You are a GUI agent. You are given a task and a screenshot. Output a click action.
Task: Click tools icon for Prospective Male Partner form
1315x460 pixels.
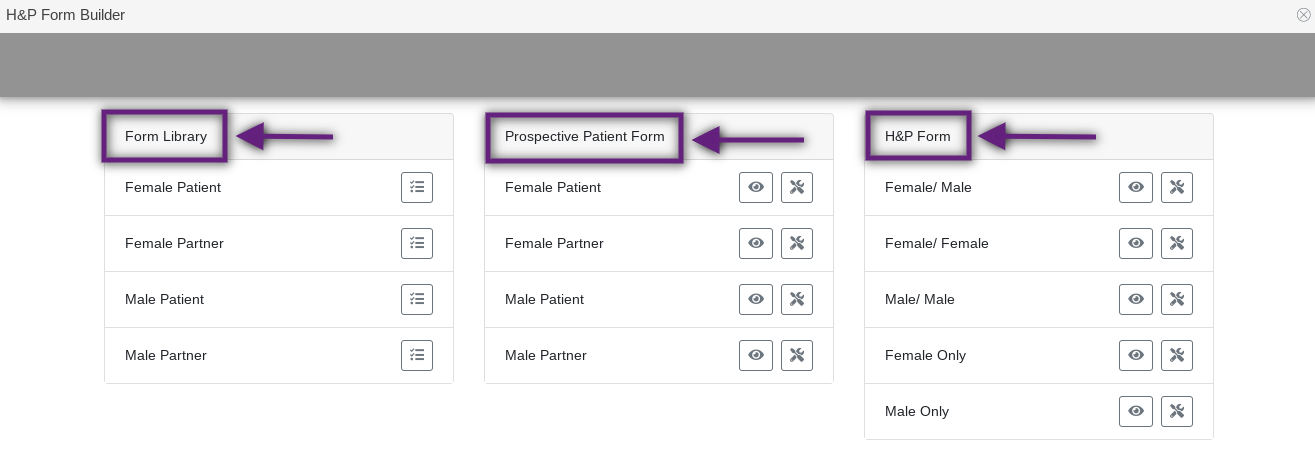[x=797, y=355]
